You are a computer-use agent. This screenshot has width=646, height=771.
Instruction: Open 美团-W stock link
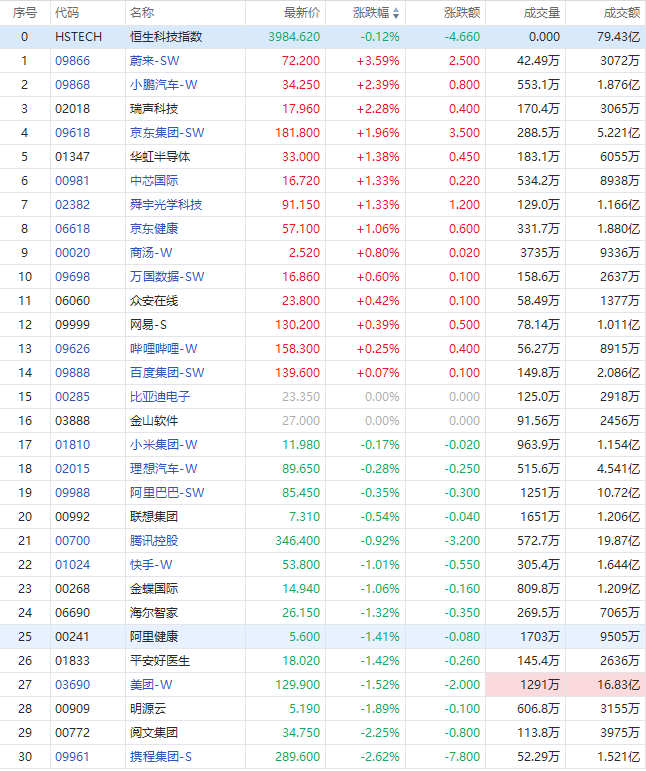coord(151,685)
